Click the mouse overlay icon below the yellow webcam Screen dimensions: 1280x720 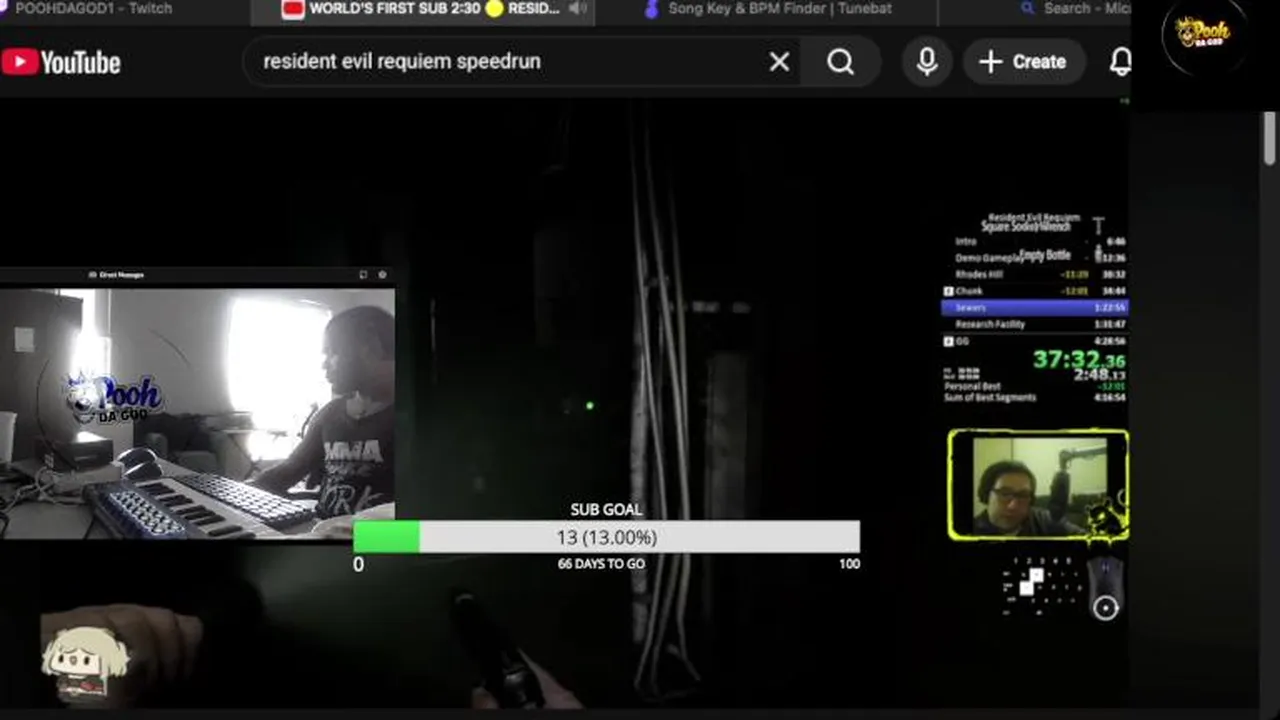click(x=1106, y=589)
